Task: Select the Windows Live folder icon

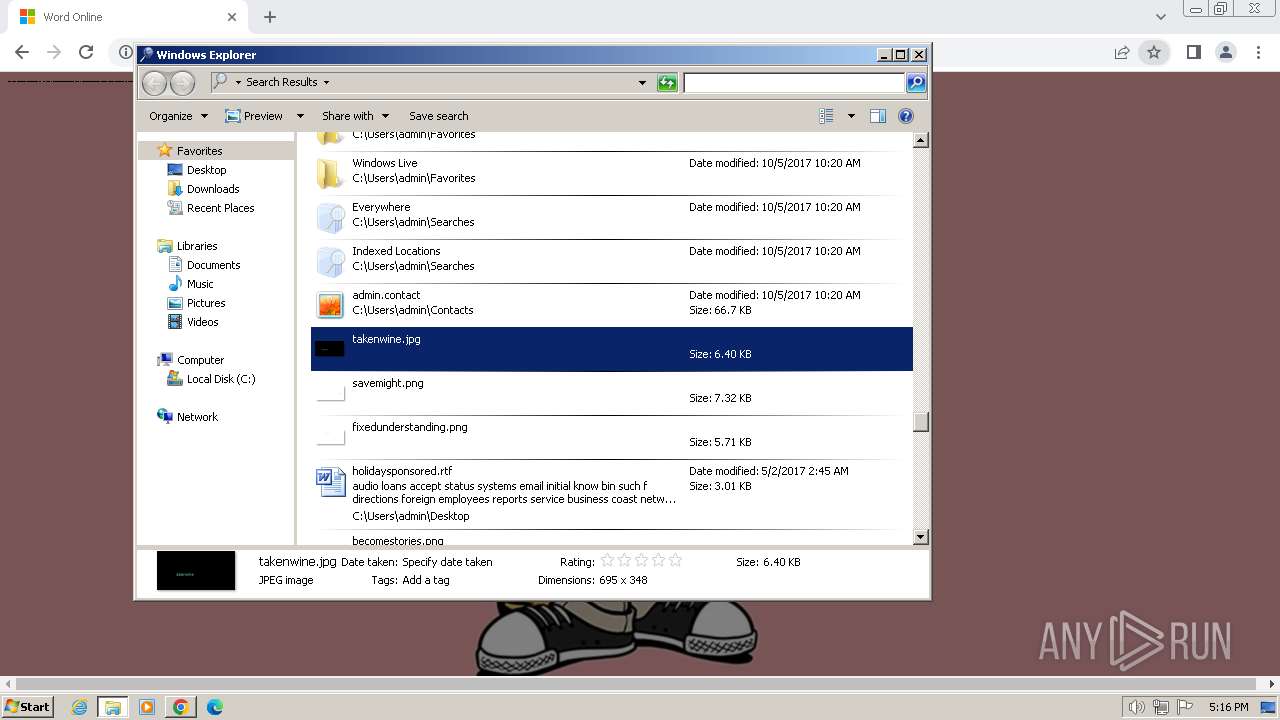Action: [330, 172]
